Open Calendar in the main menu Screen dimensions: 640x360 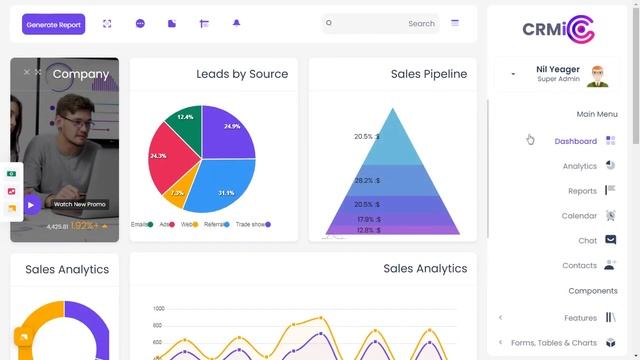click(579, 216)
